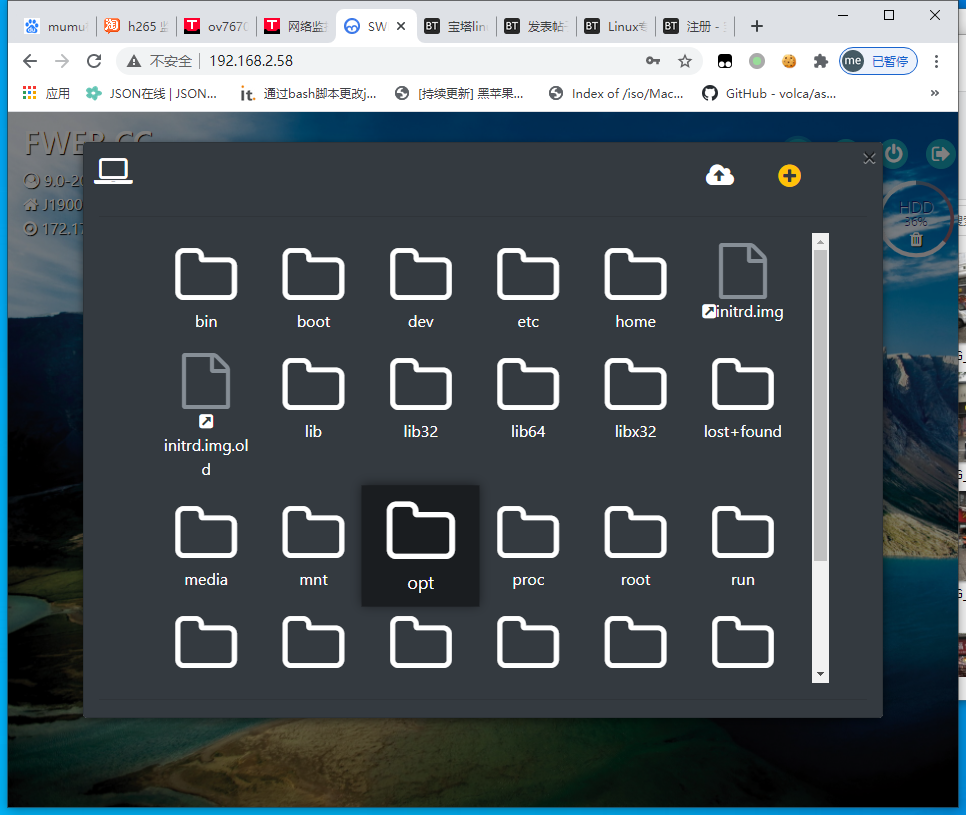This screenshot has height=815, width=966.
Task: Open the root folder
Action: click(x=635, y=545)
